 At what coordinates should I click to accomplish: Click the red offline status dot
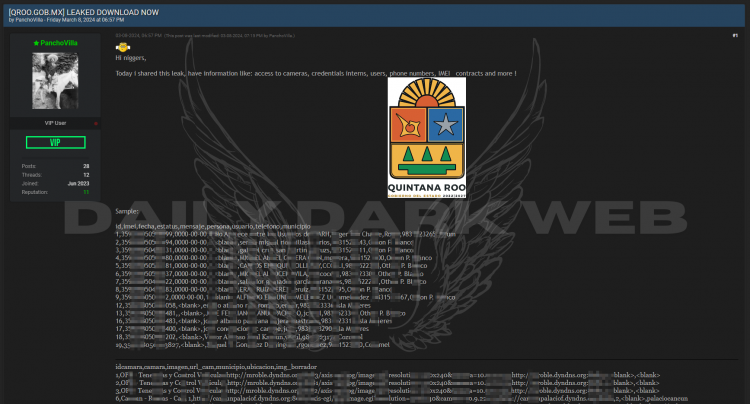coord(96,123)
